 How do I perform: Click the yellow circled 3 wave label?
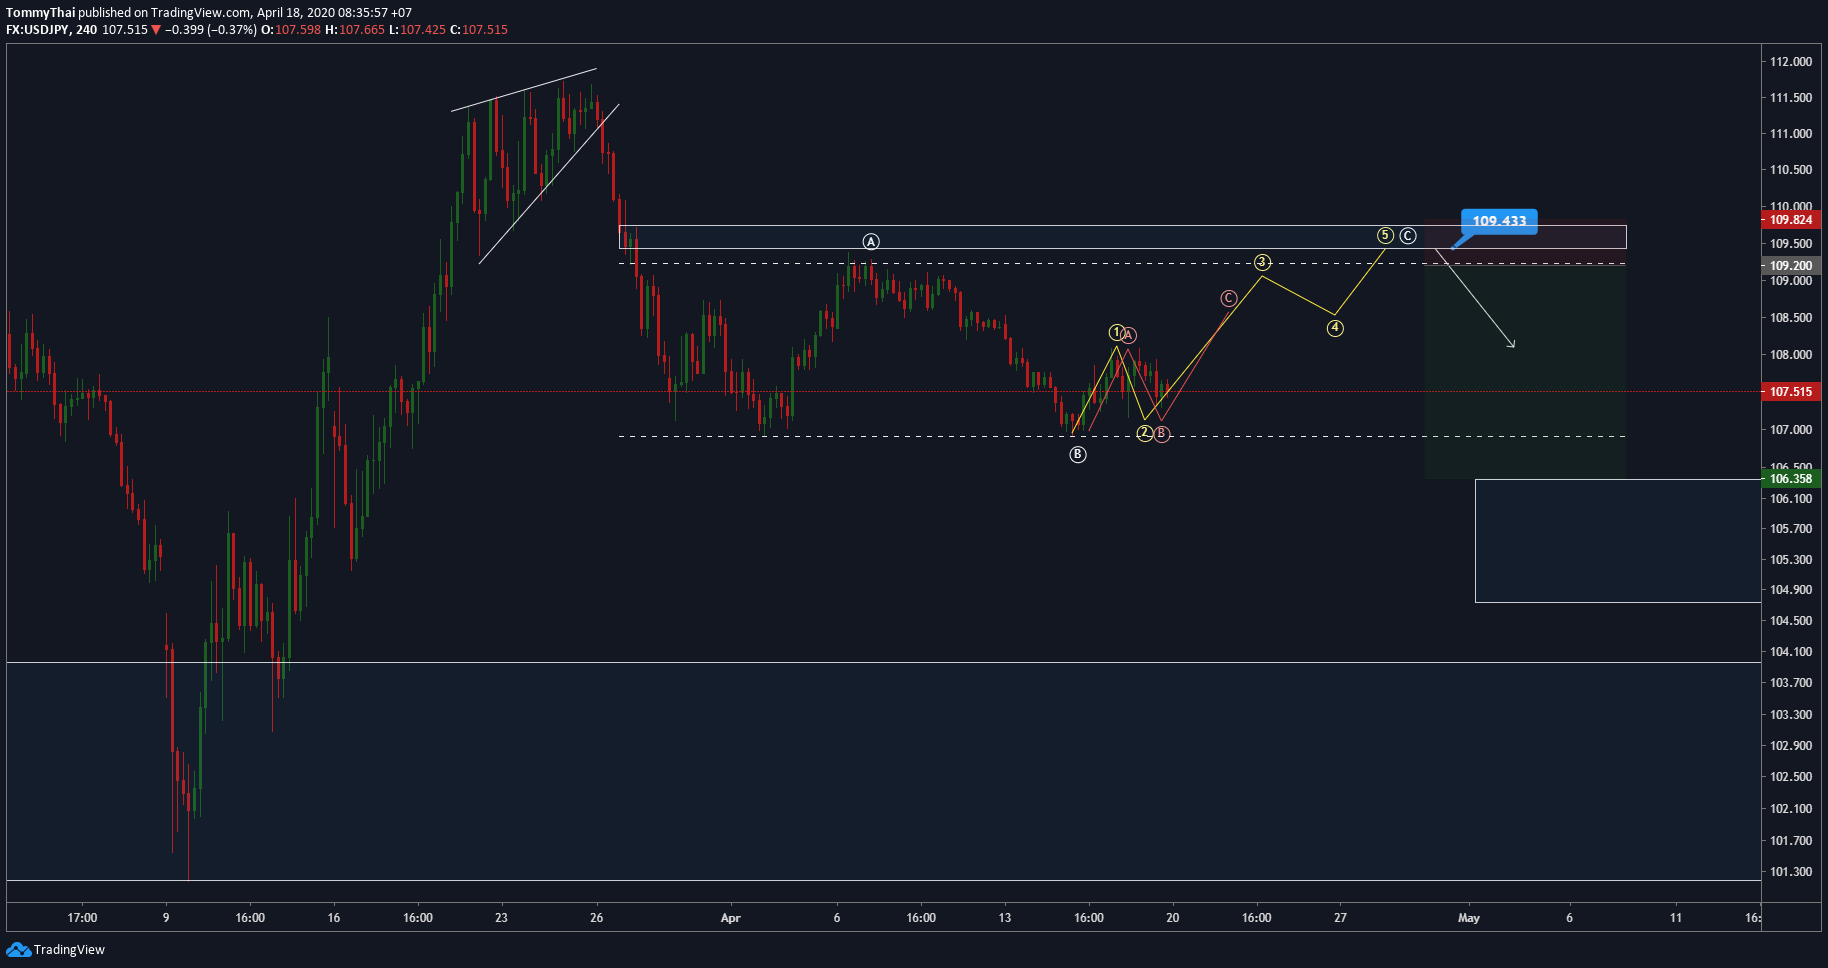click(1262, 263)
